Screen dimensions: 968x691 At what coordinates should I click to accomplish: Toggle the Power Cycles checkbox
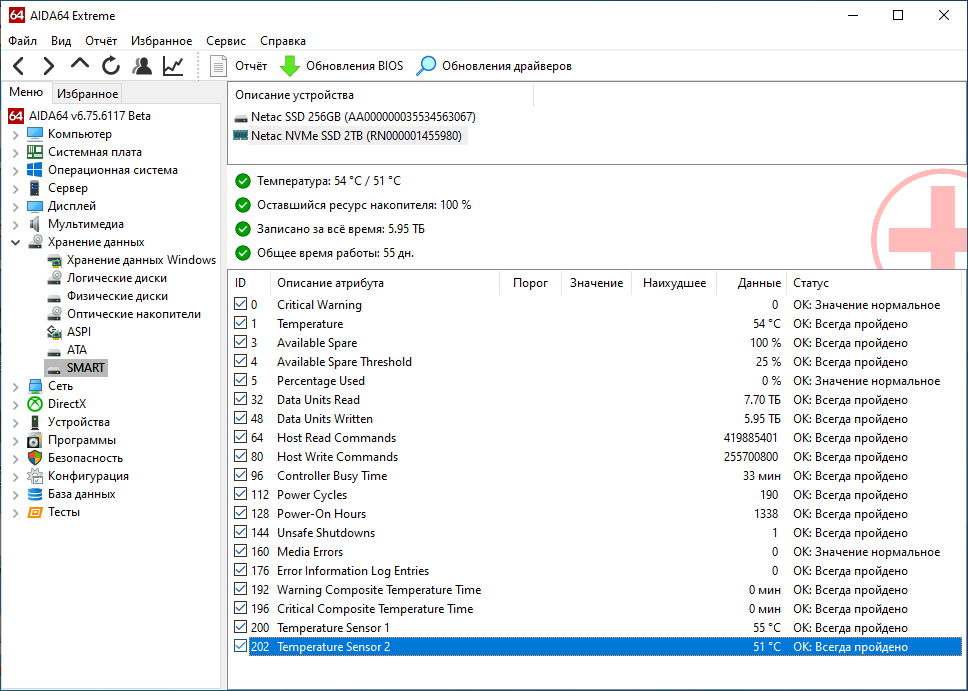[x=241, y=494]
